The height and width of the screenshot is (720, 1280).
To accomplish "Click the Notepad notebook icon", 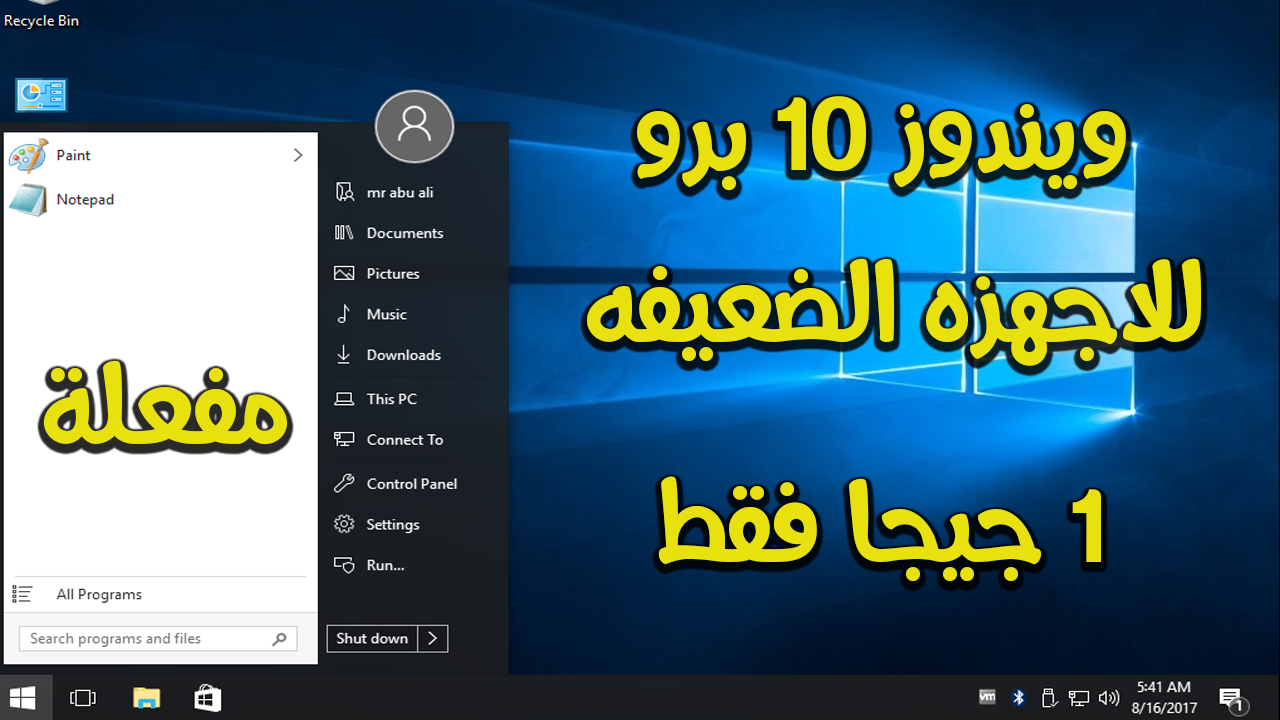I will pos(28,200).
